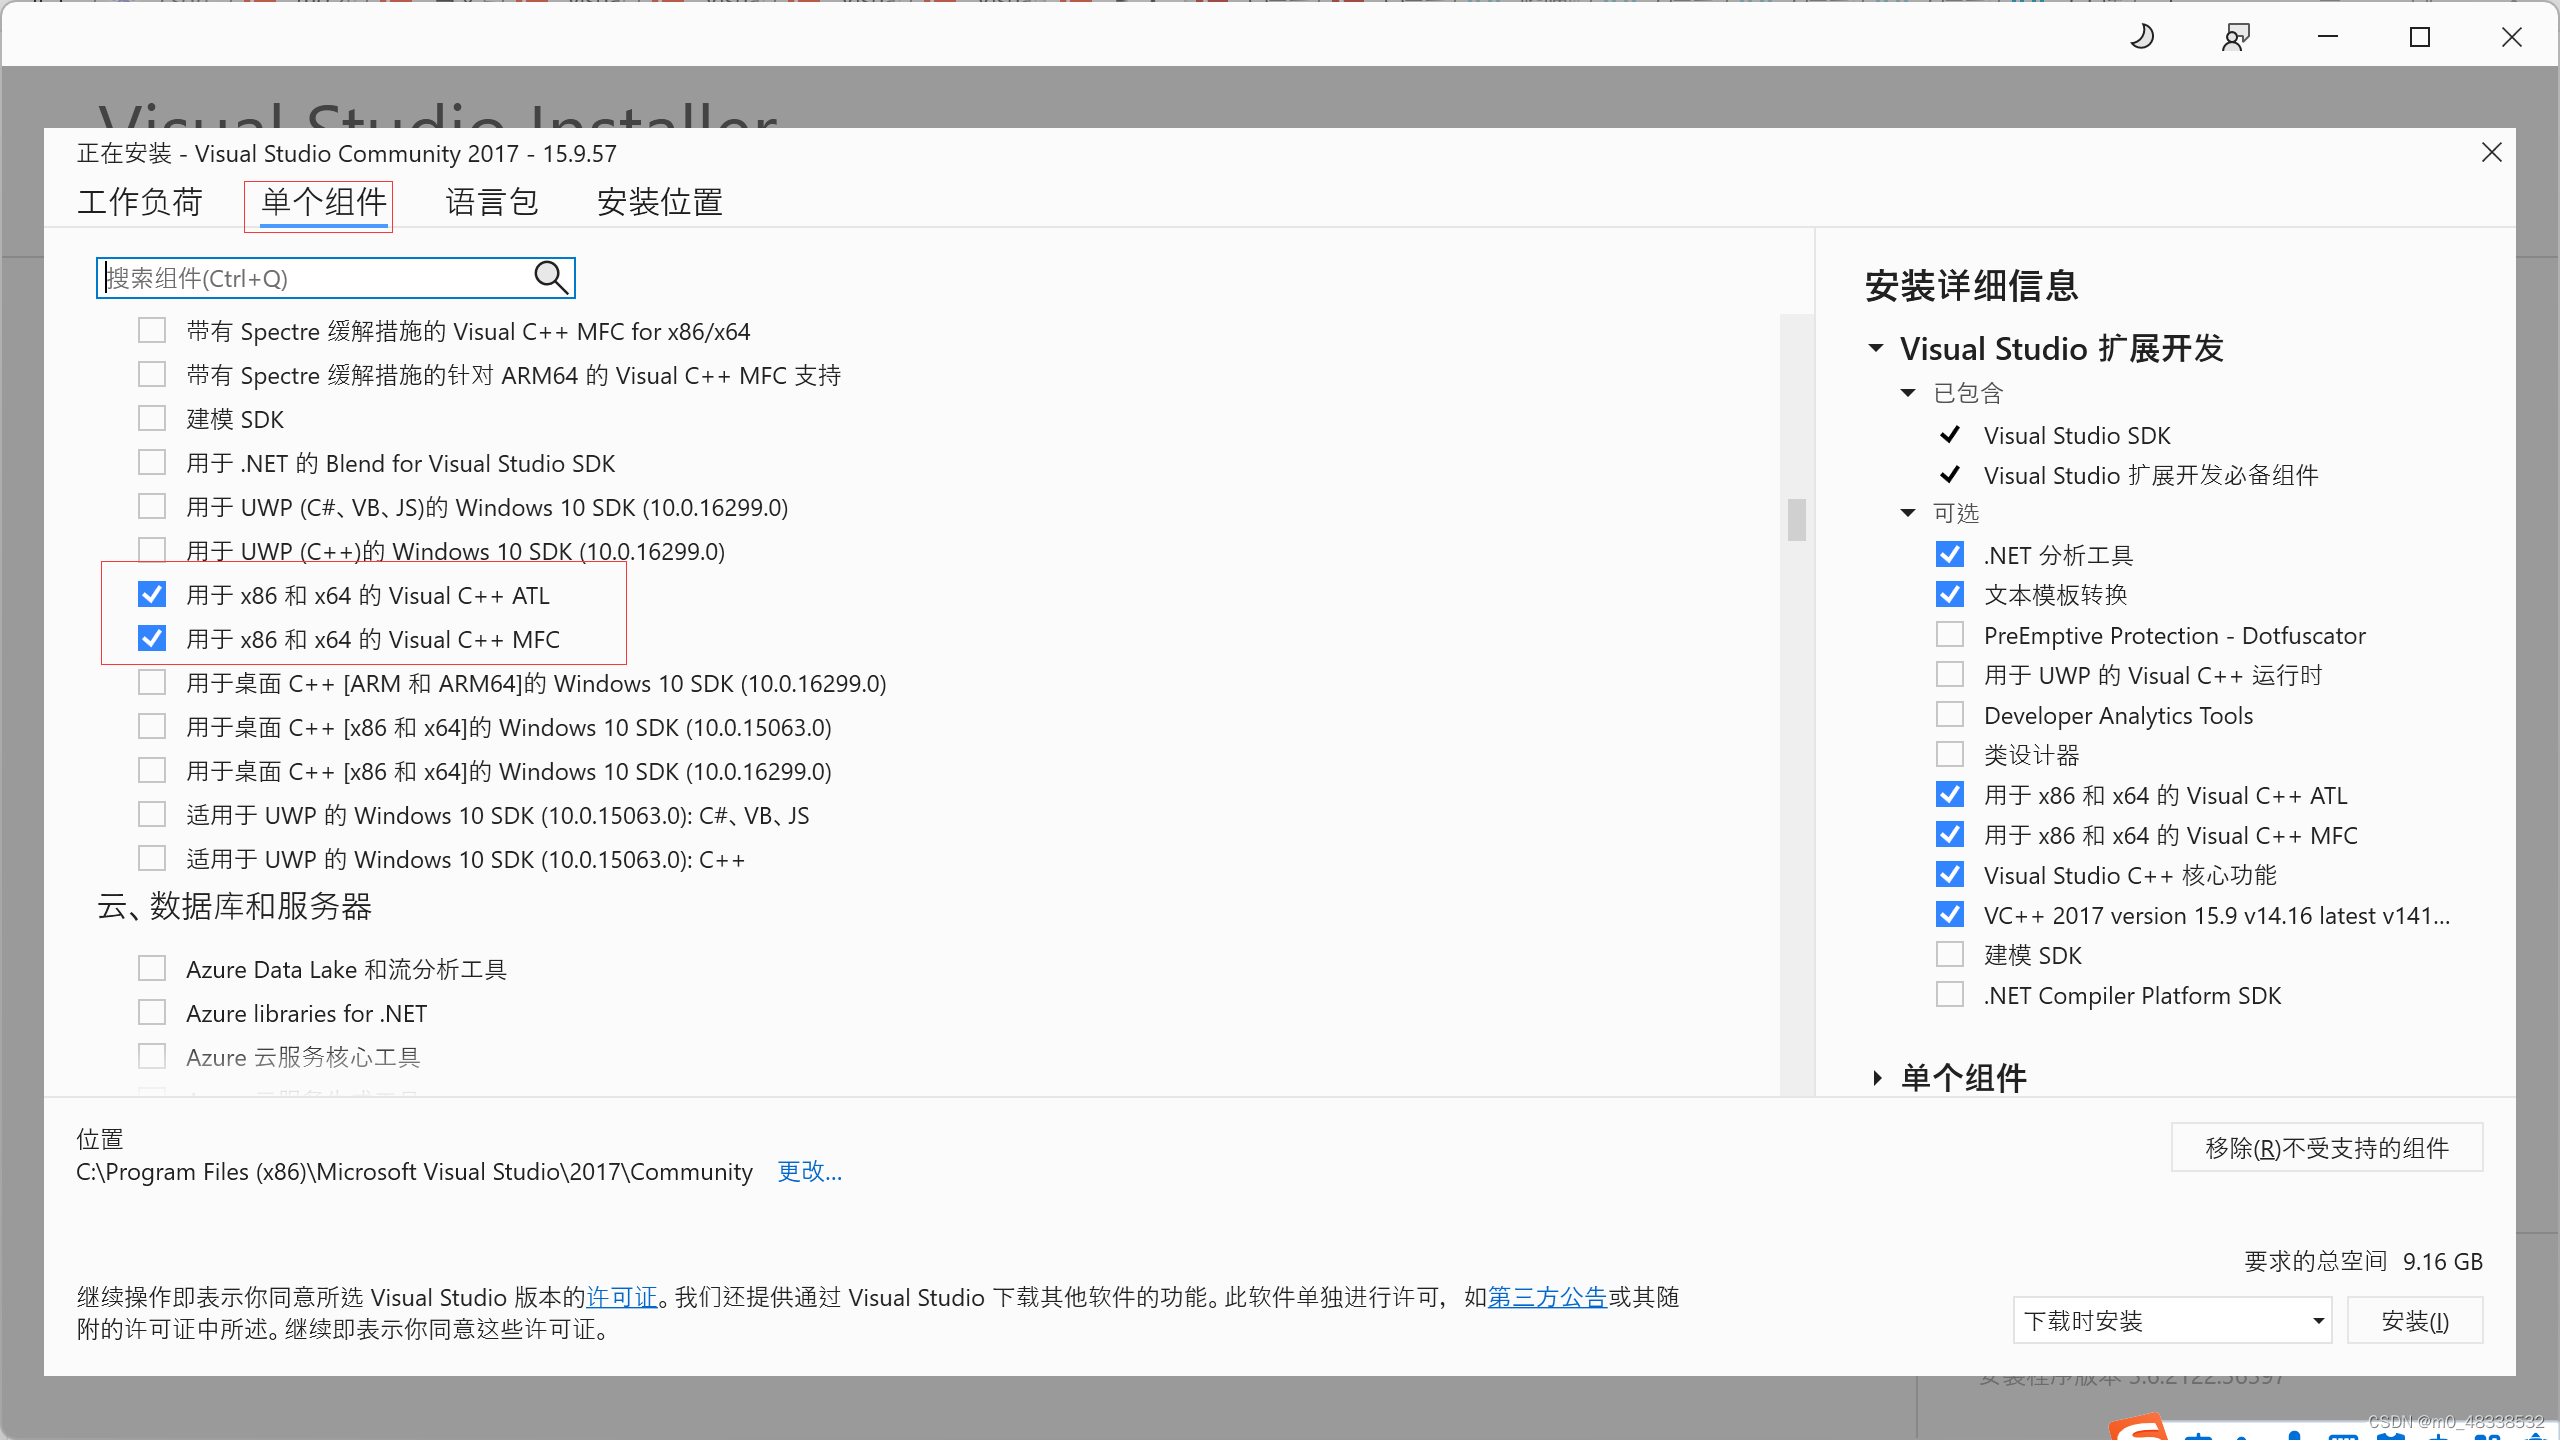Viewport: 2560px width, 1440px height.
Task: Check 适用于 UWP SDK 15063 C++
Action: click(152, 858)
